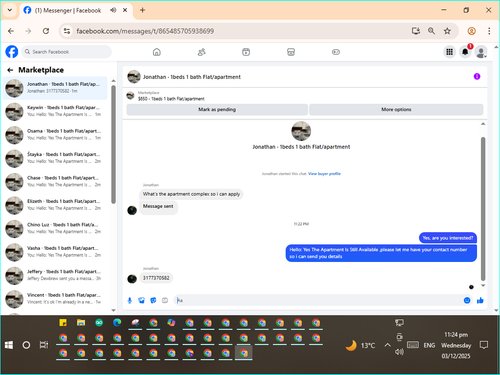Open the Video tab

pyautogui.click(x=246, y=52)
